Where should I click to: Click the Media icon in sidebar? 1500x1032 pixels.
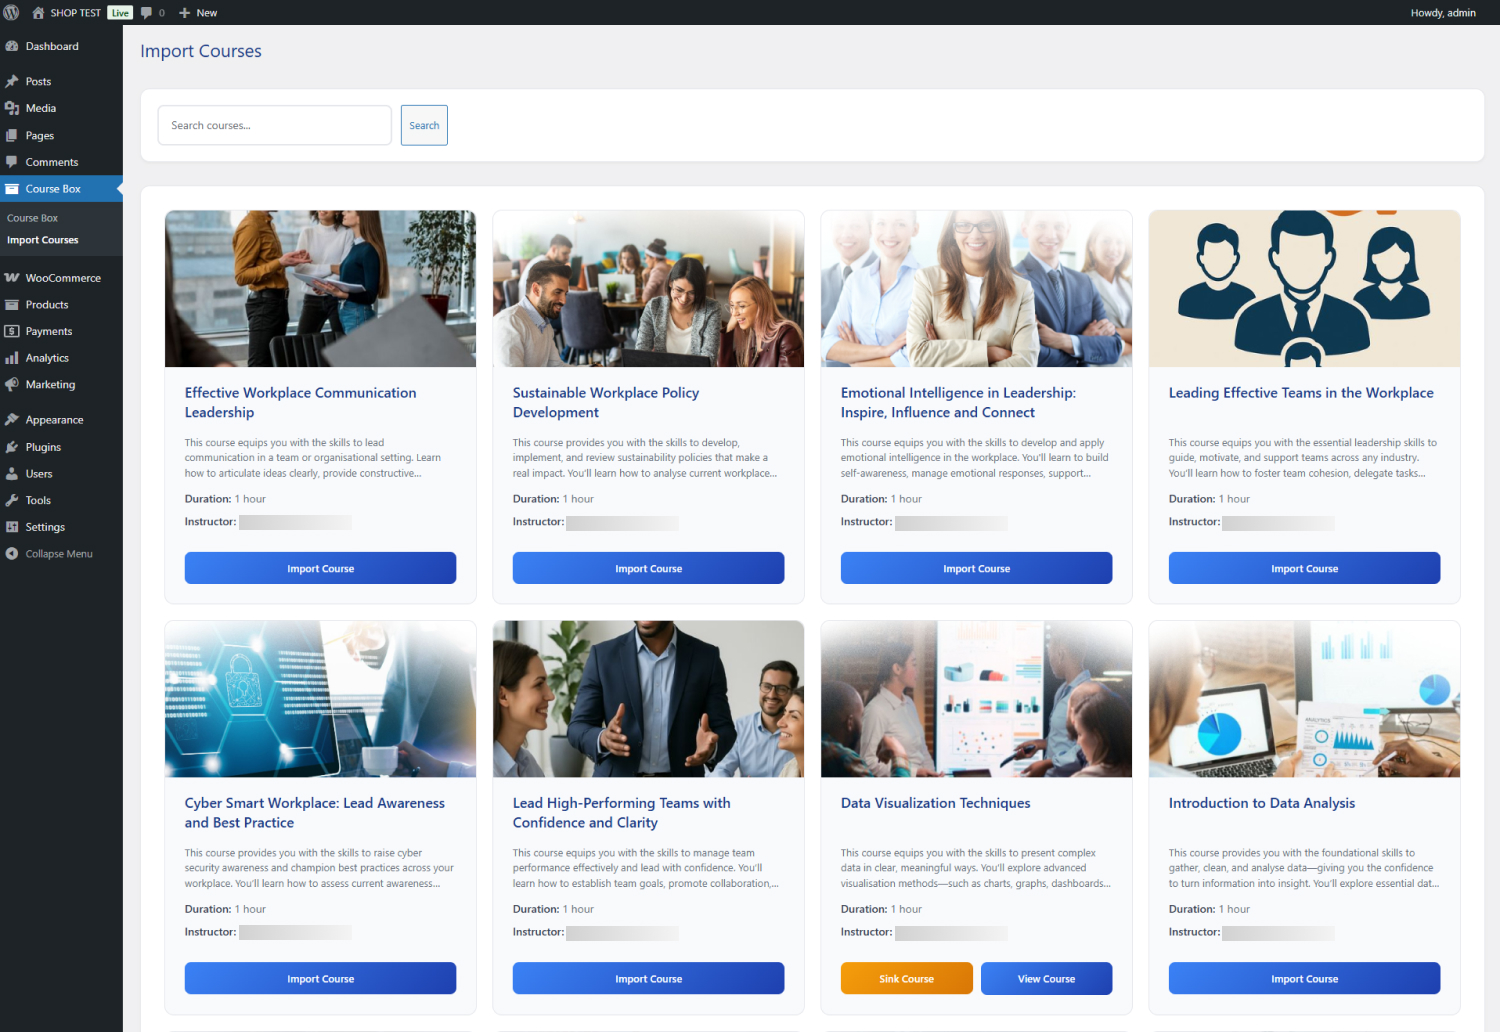click(12, 108)
